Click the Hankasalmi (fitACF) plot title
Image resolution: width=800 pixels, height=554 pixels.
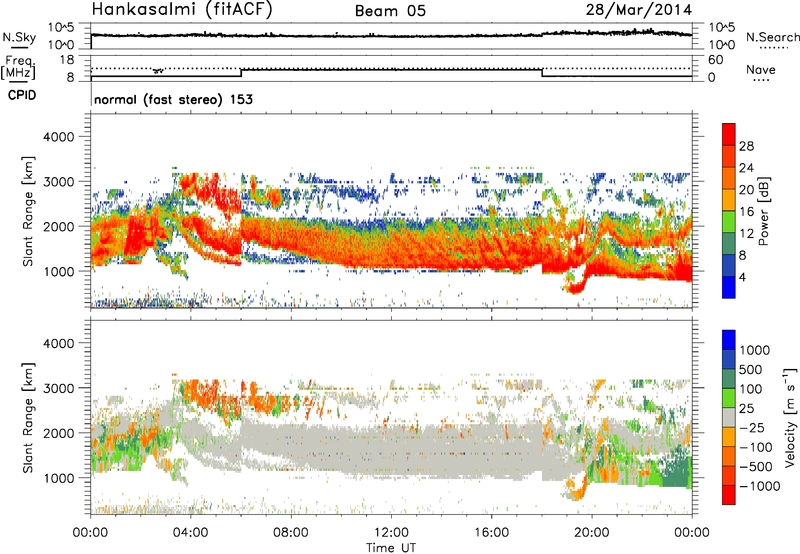tap(182, 9)
